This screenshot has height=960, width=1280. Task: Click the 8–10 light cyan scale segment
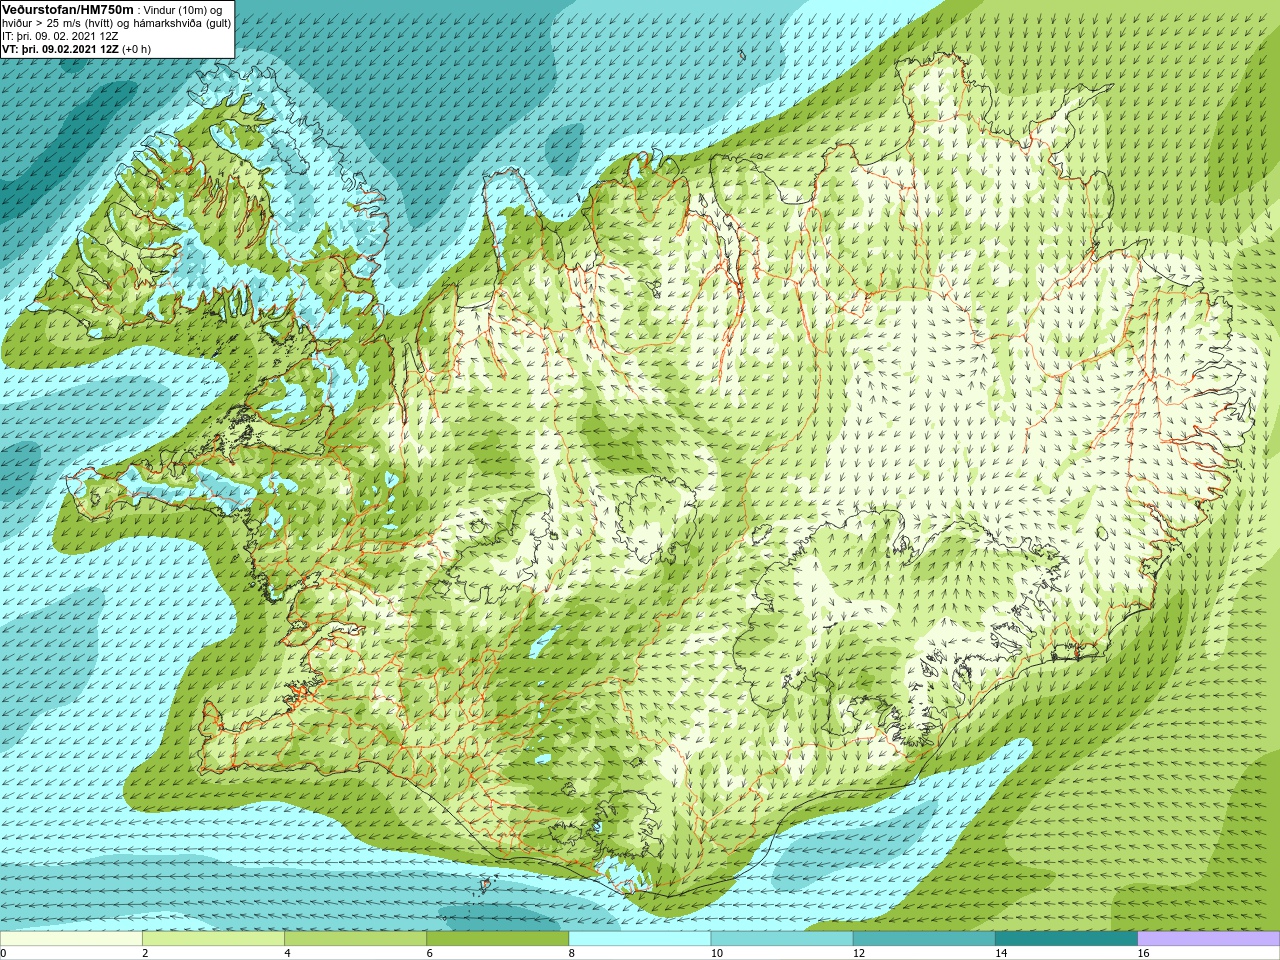pos(639,939)
